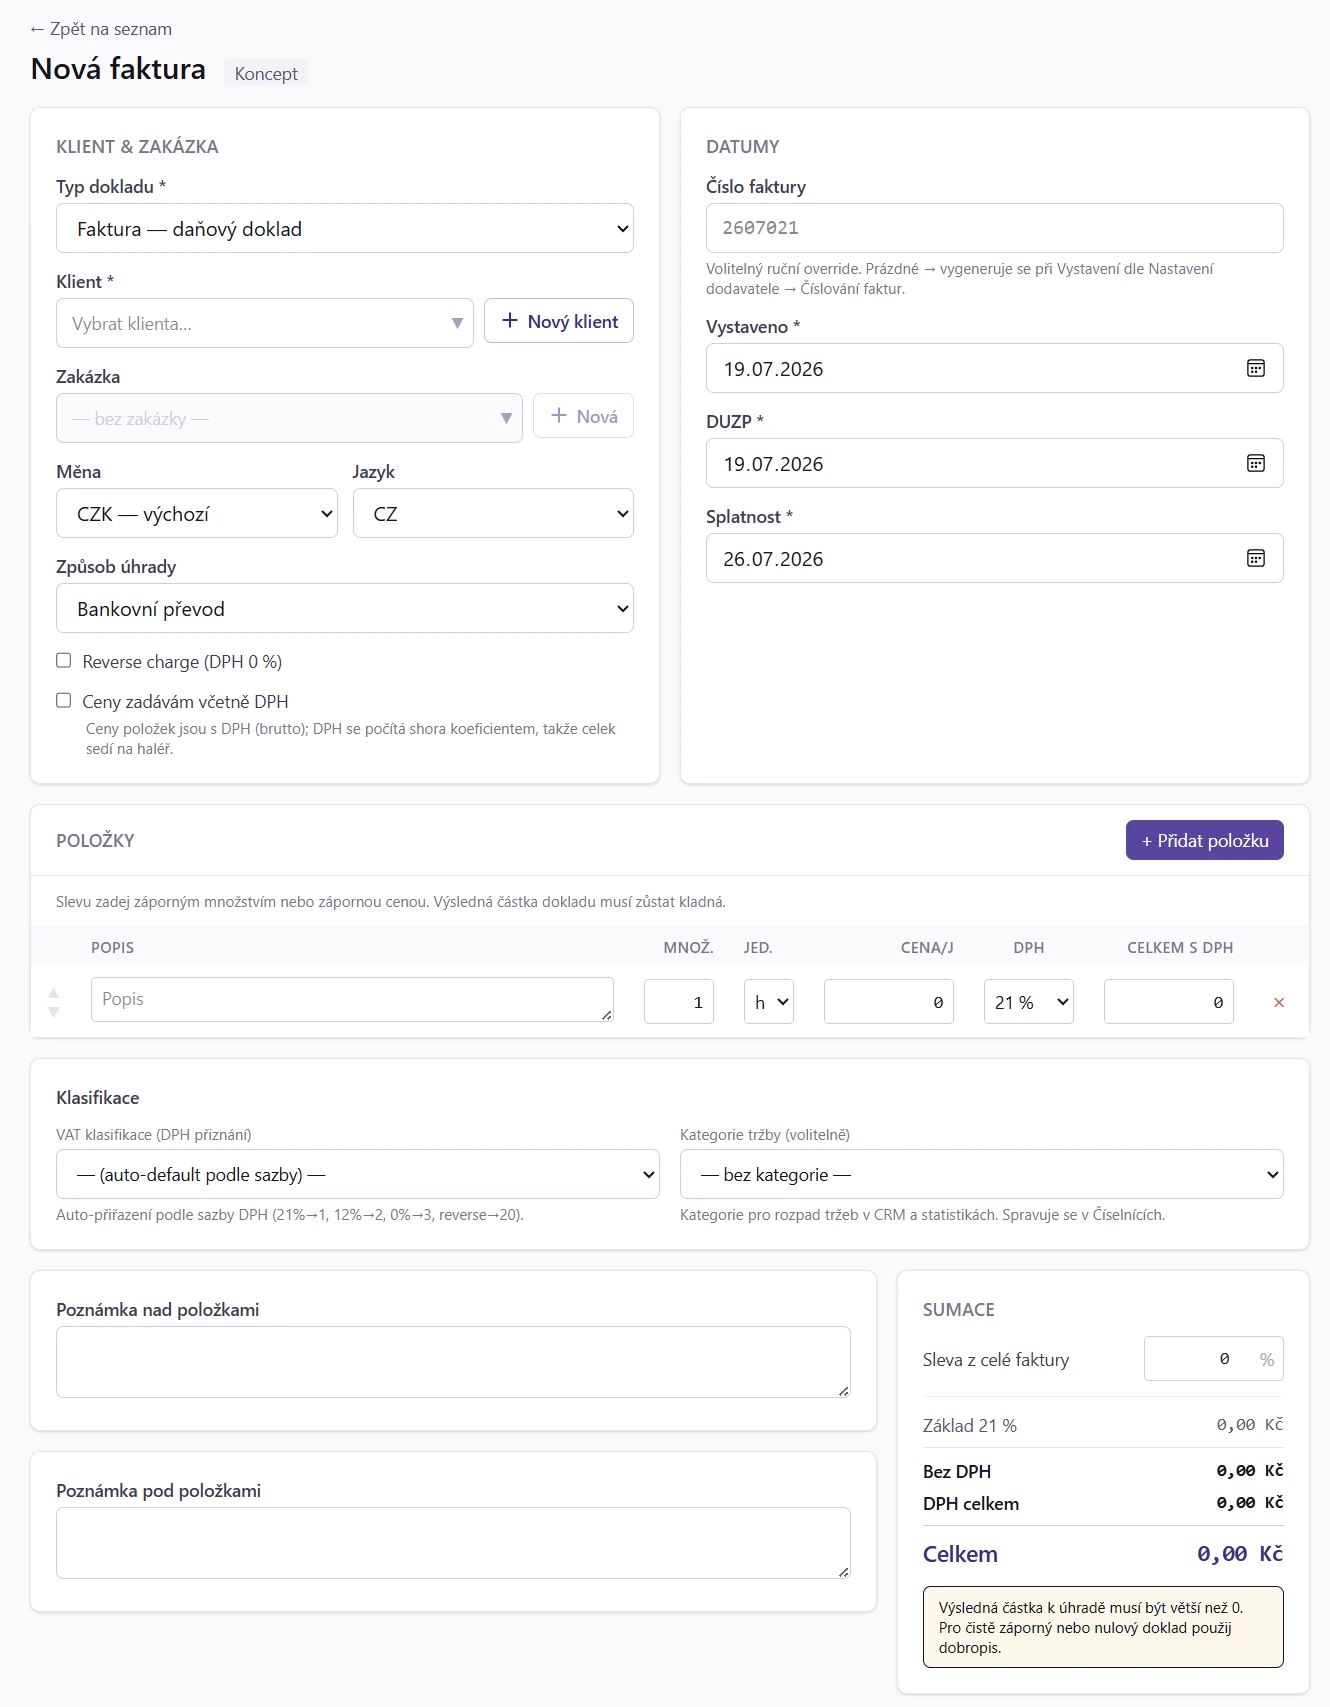Focus the item Popis text field
The image size is (1330, 1707).
(352, 999)
